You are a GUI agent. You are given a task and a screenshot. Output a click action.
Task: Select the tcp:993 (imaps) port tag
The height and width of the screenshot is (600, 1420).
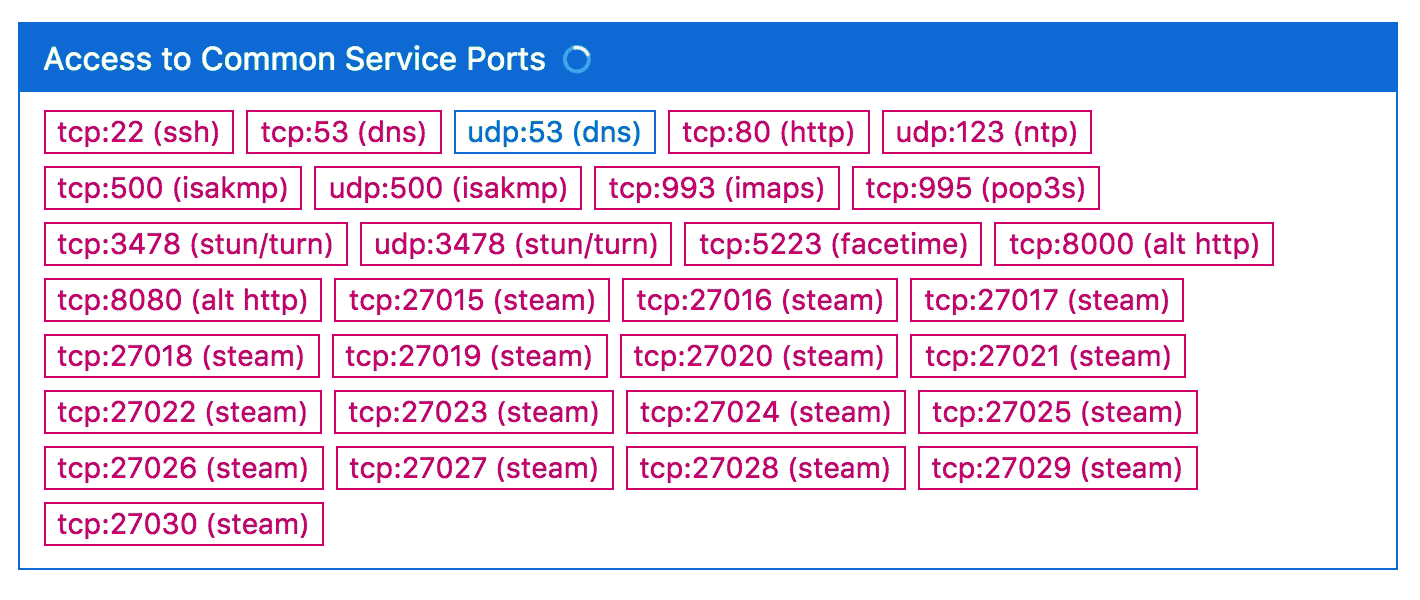(x=717, y=188)
